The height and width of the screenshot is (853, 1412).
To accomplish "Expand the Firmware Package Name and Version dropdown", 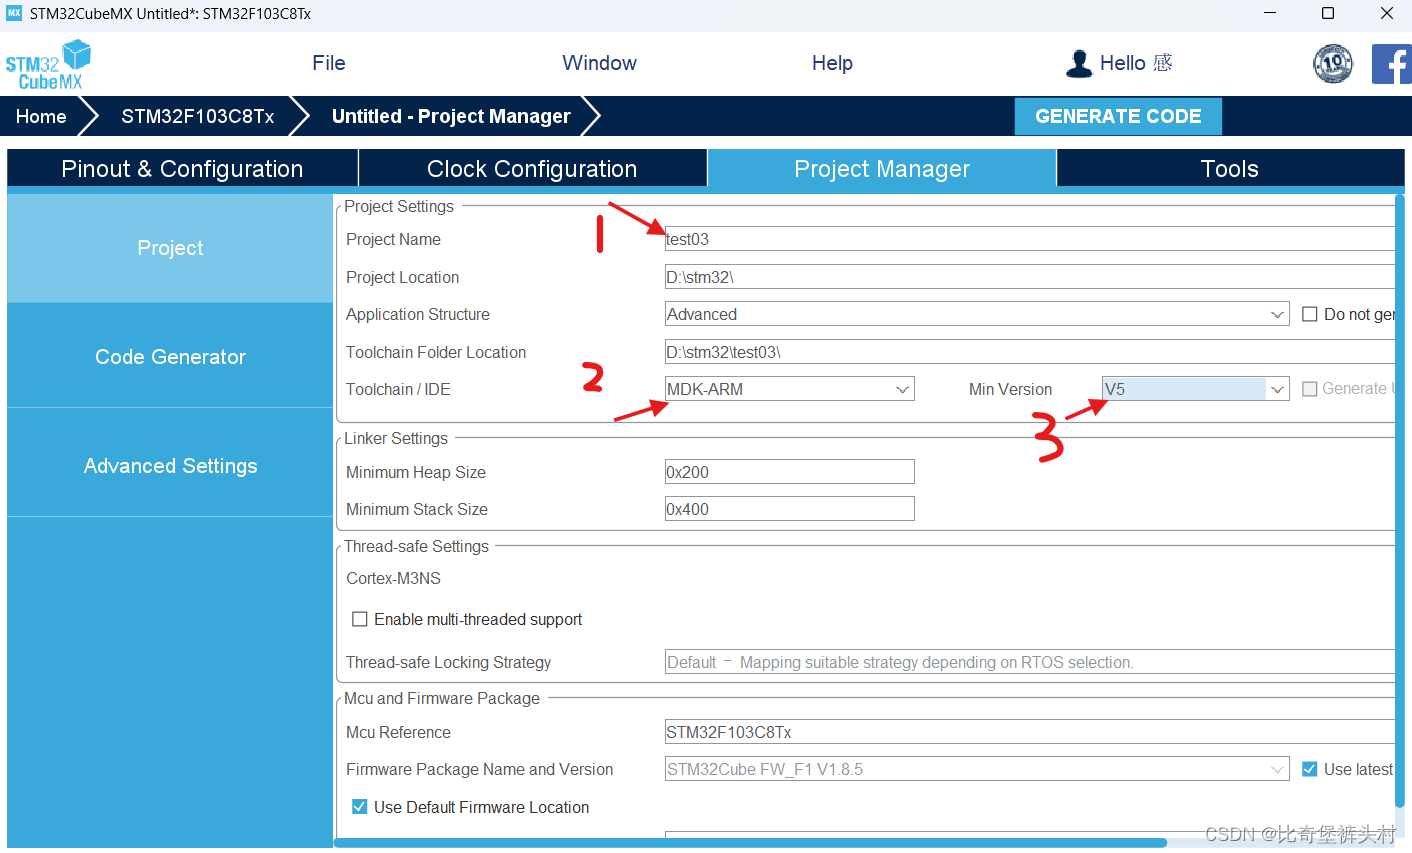I will tap(977, 769).
